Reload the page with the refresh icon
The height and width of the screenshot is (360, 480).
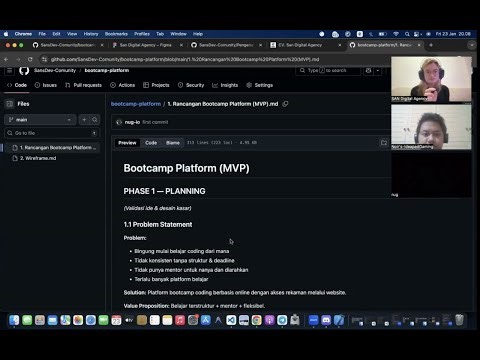click(30, 59)
